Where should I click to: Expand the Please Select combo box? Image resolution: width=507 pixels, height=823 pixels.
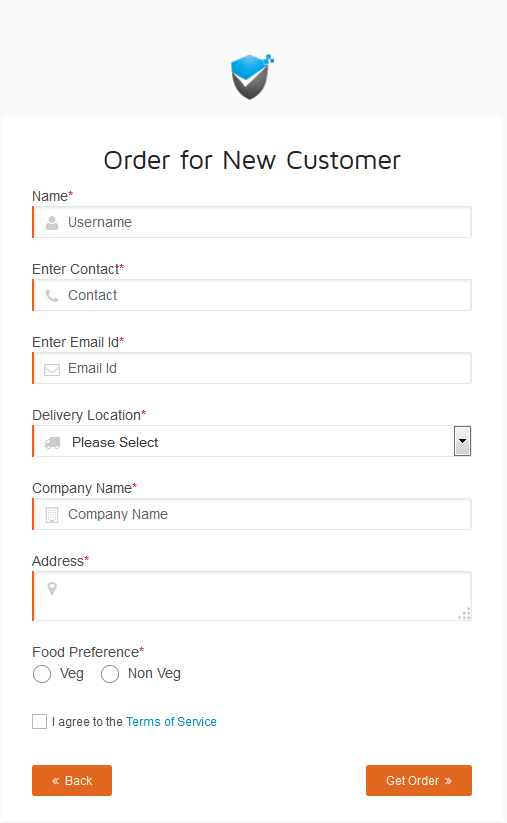pyautogui.click(x=252, y=441)
